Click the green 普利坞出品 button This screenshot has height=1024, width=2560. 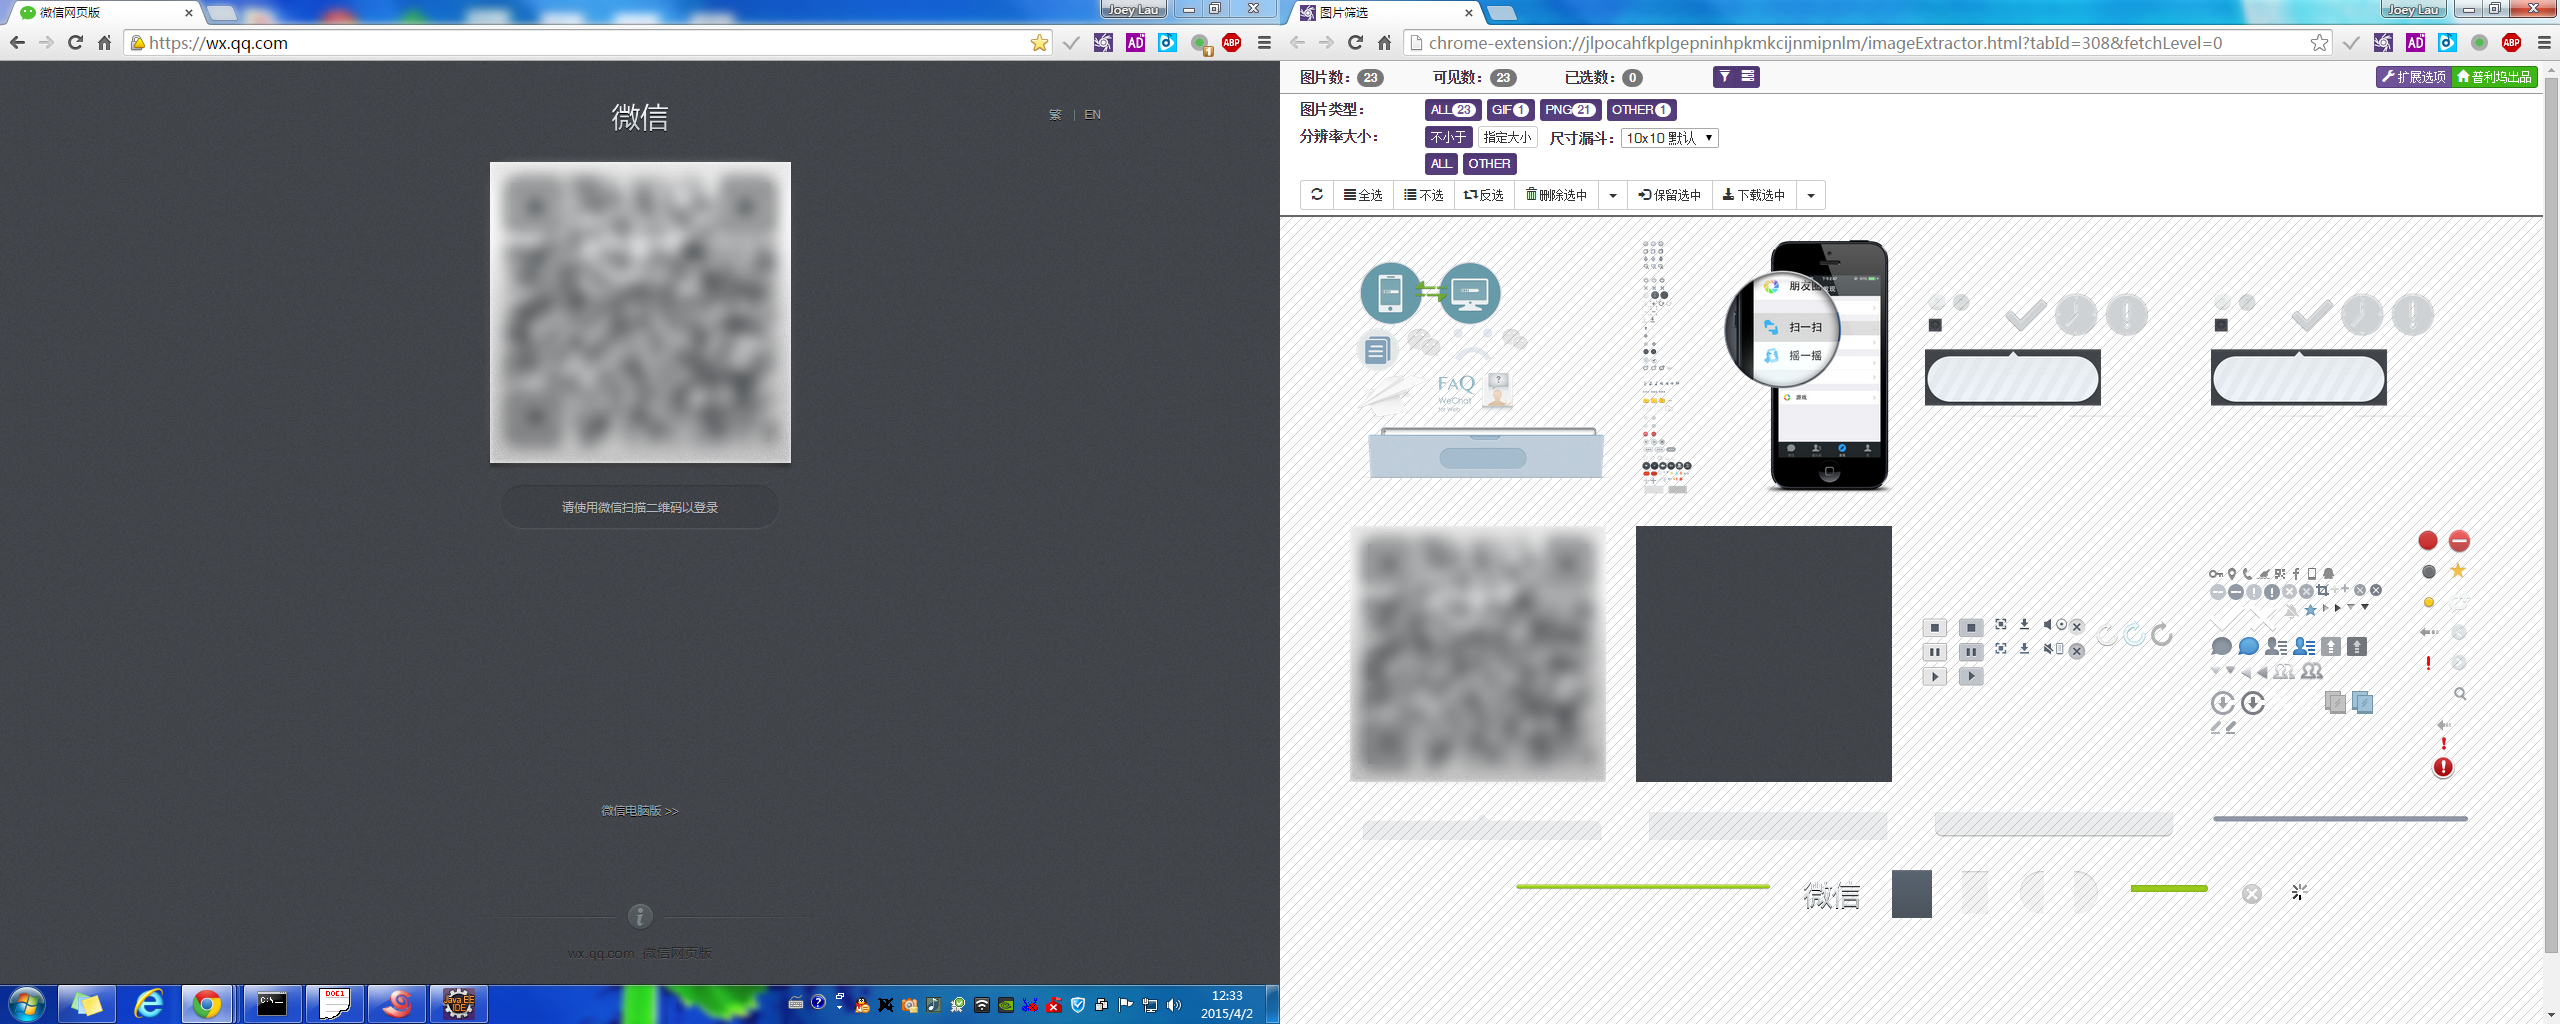click(2494, 77)
